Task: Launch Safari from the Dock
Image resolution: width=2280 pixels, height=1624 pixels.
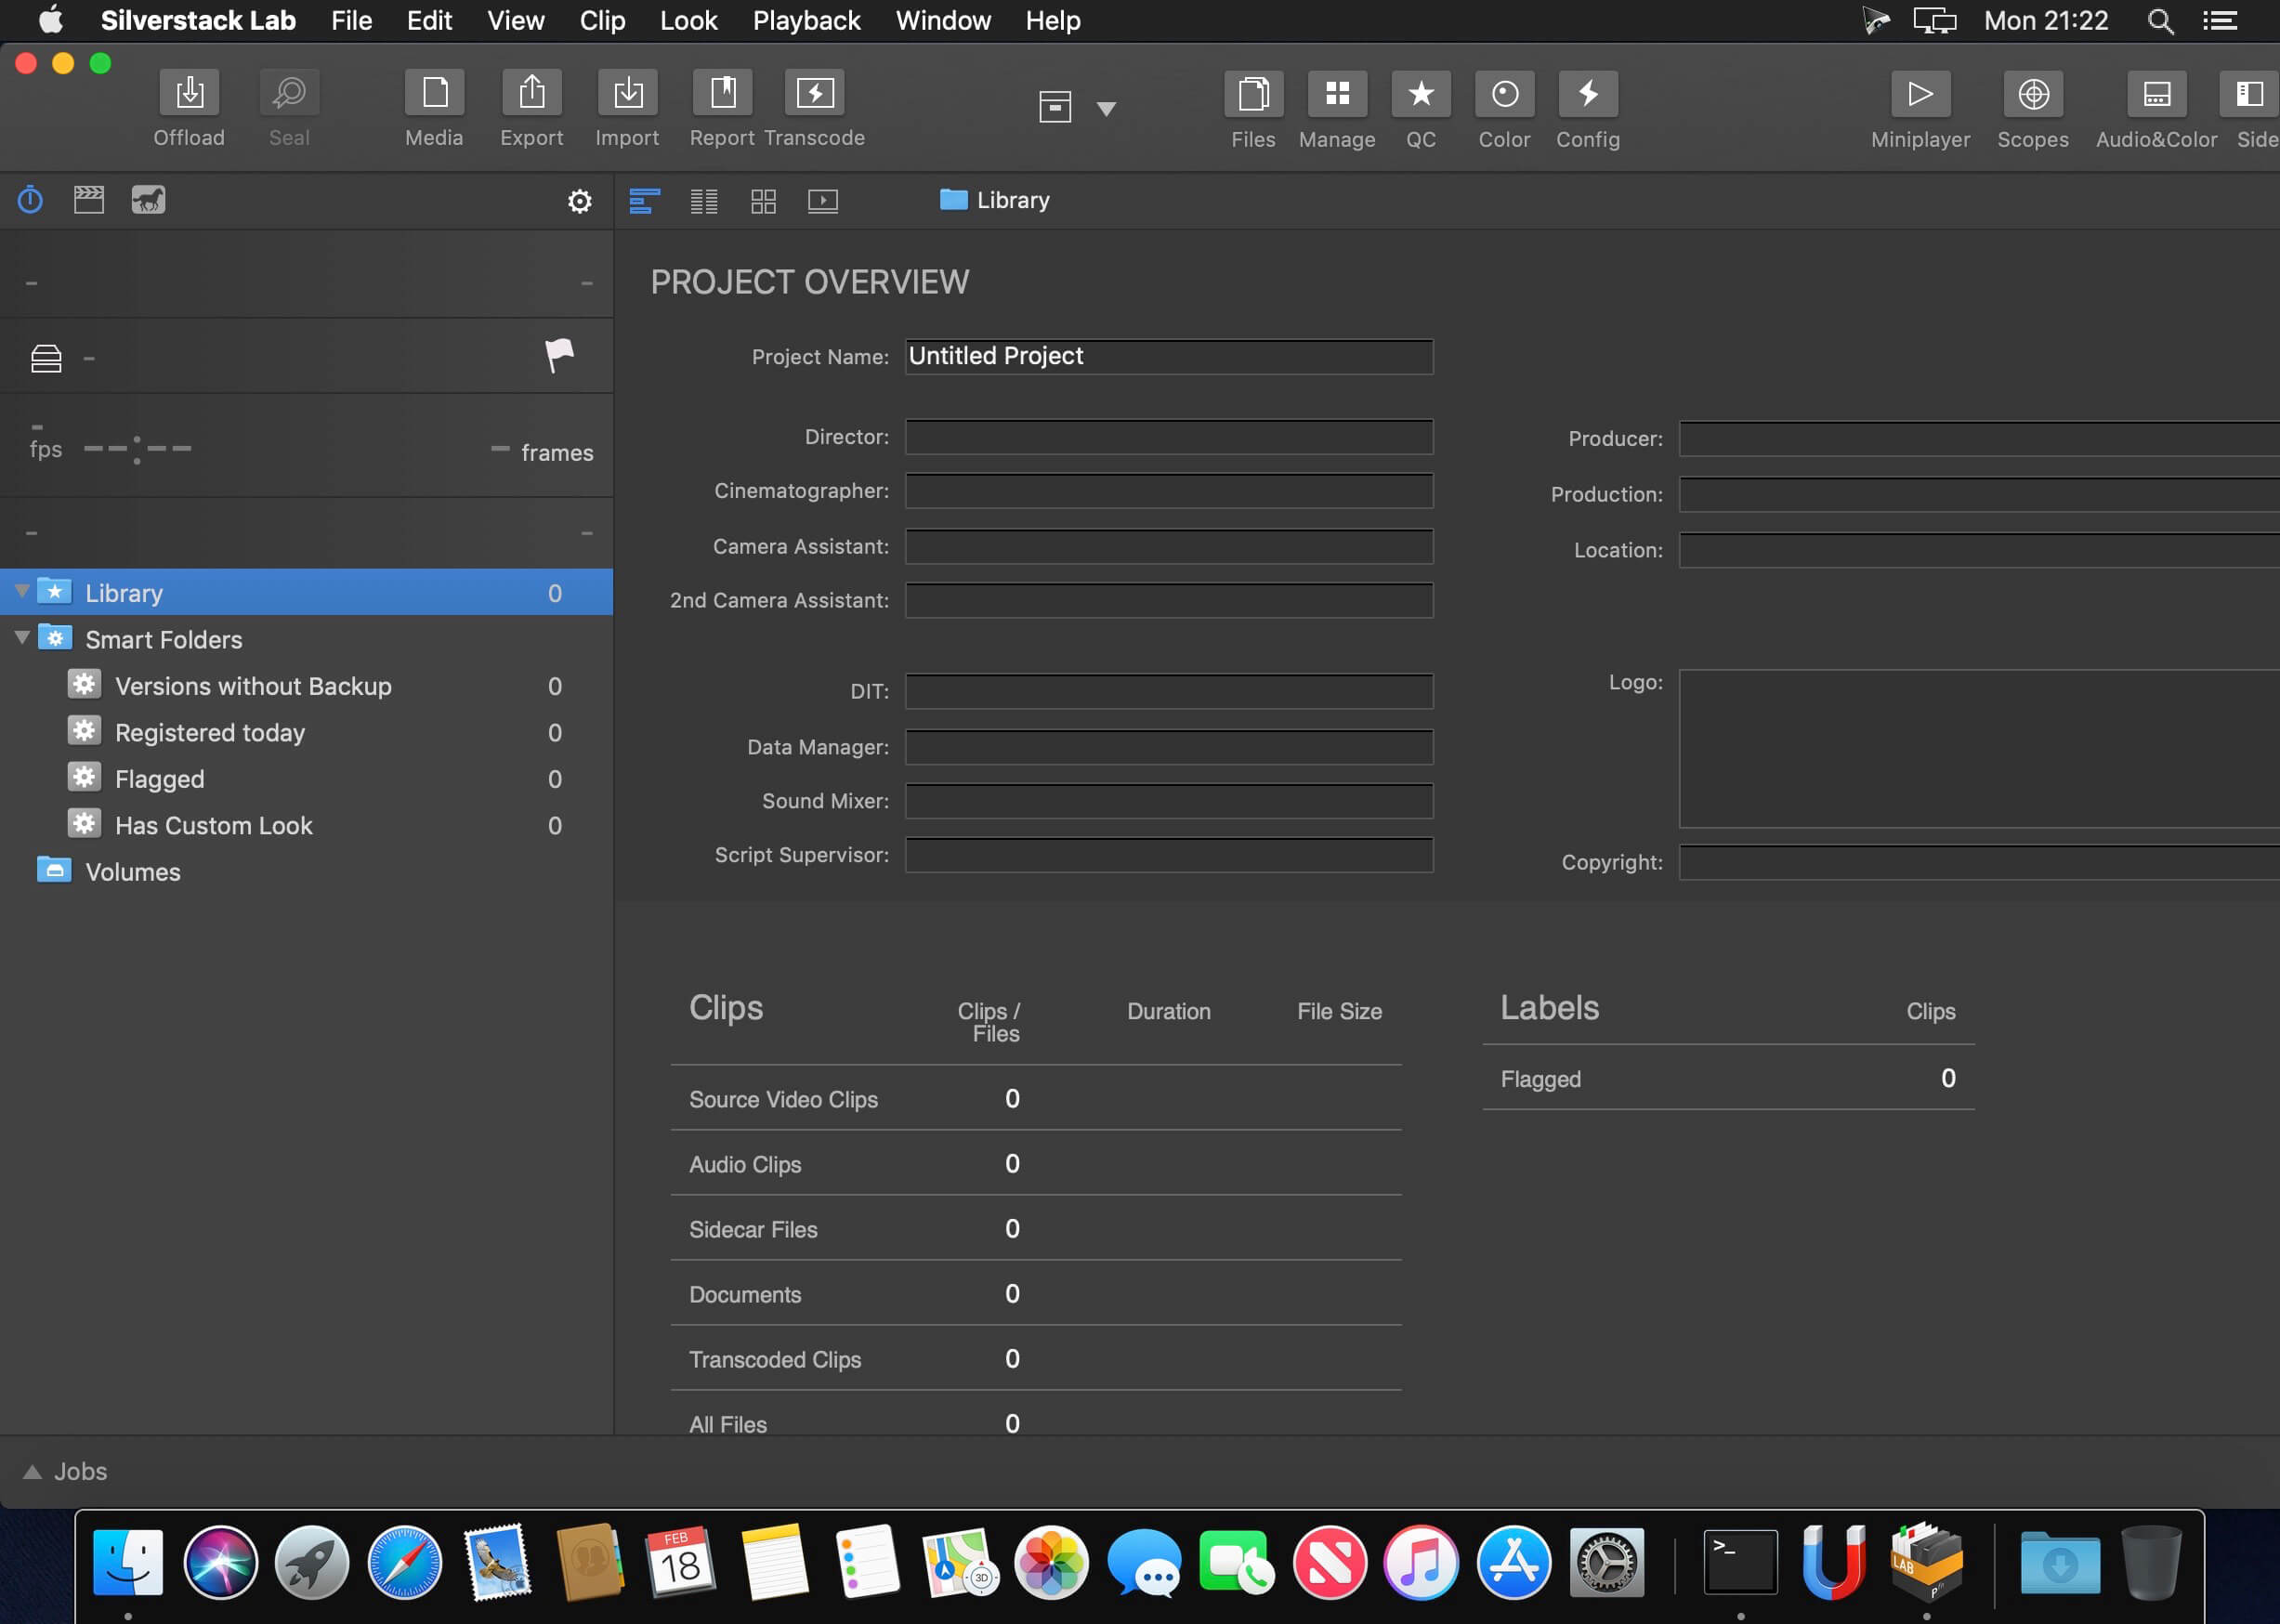Action: point(404,1562)
